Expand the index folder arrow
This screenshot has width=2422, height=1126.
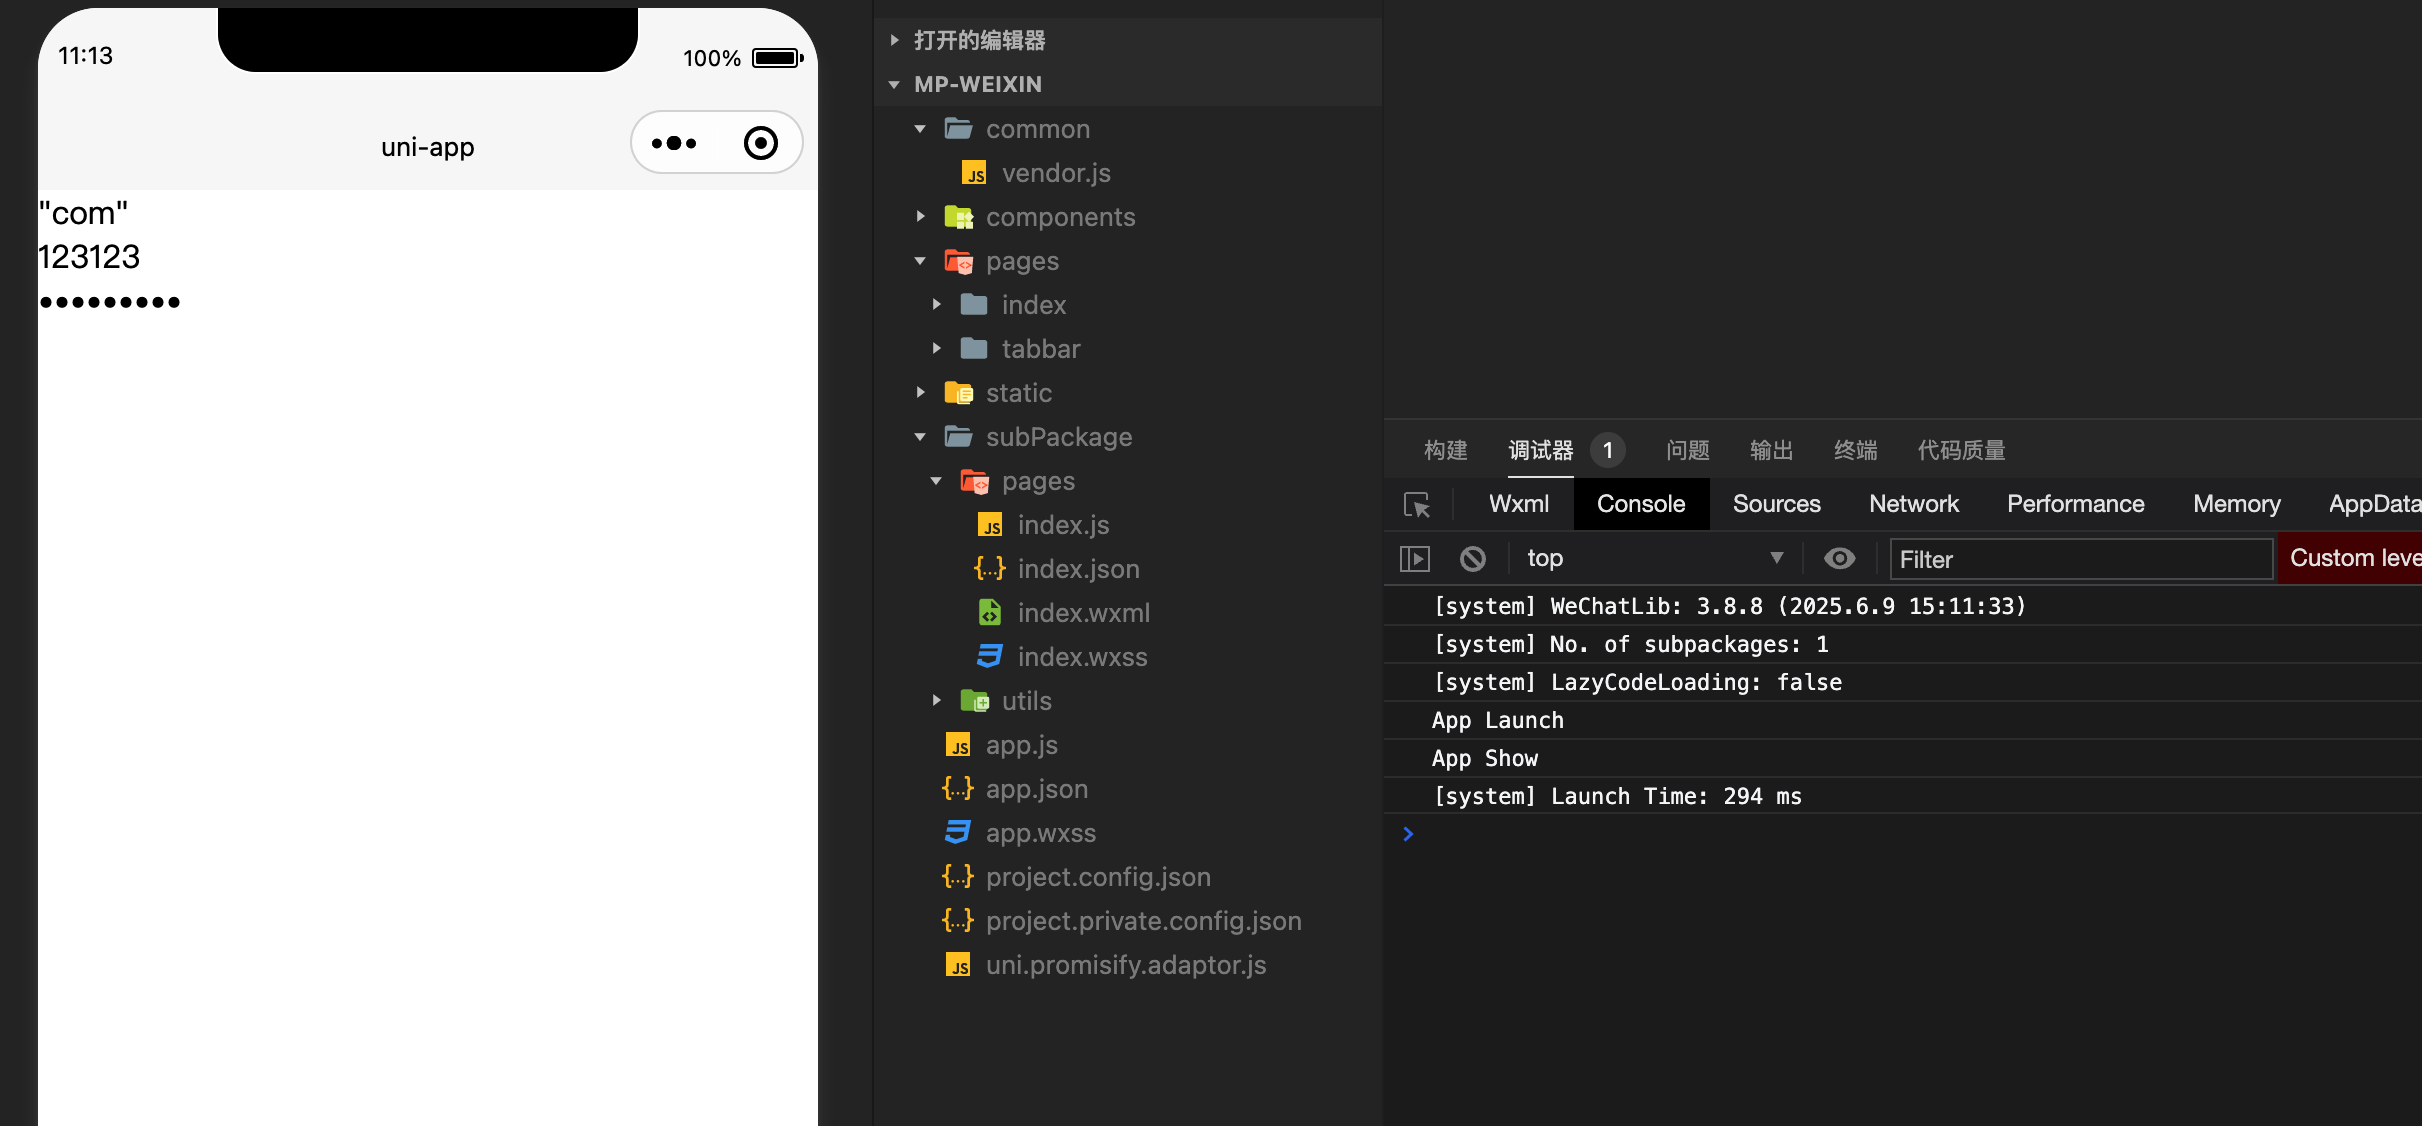coord(936,305)
